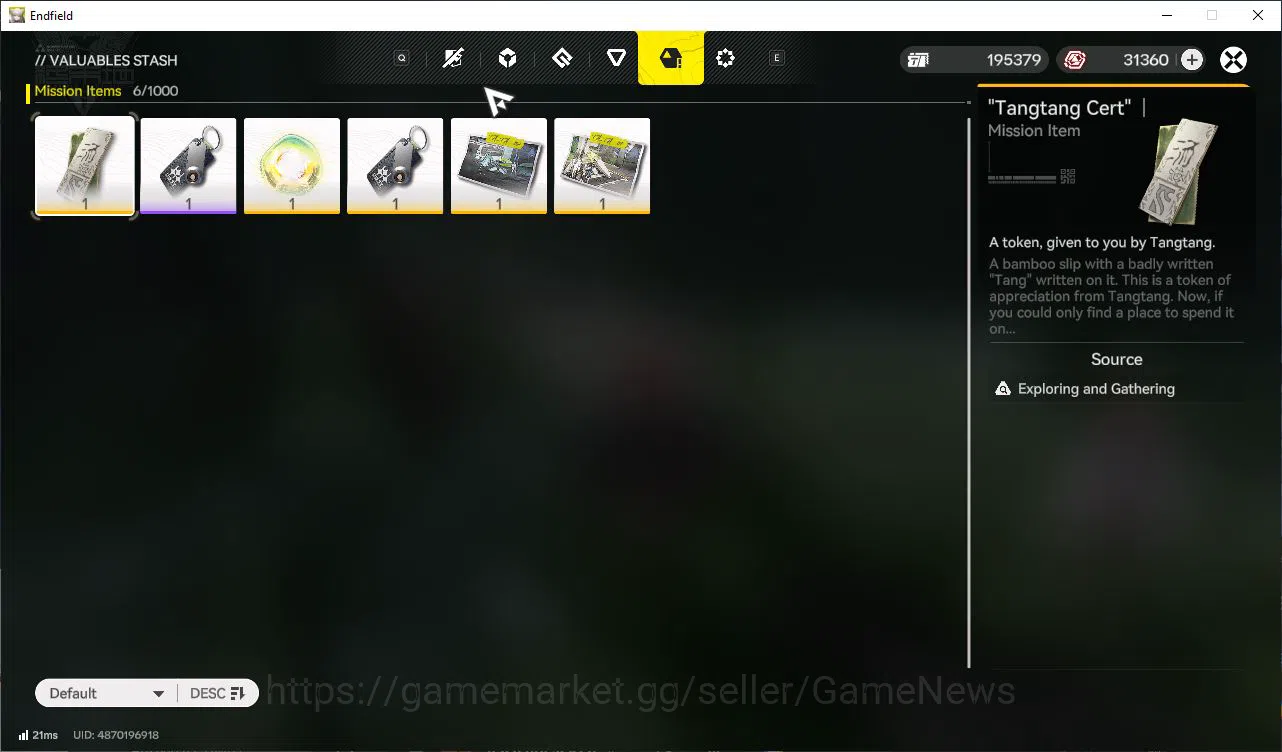This screenshot has height=752, width=1282.
Task: Click "A token, given to you by Tangtang."
Action: pyautogui.click(x=1102, y=242)
